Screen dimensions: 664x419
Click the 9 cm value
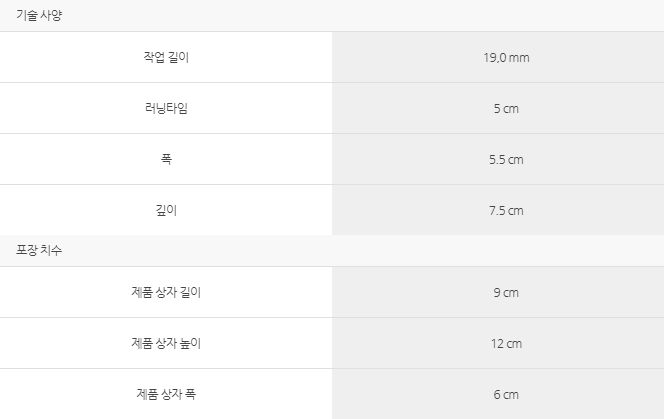(x=506, y=293)
